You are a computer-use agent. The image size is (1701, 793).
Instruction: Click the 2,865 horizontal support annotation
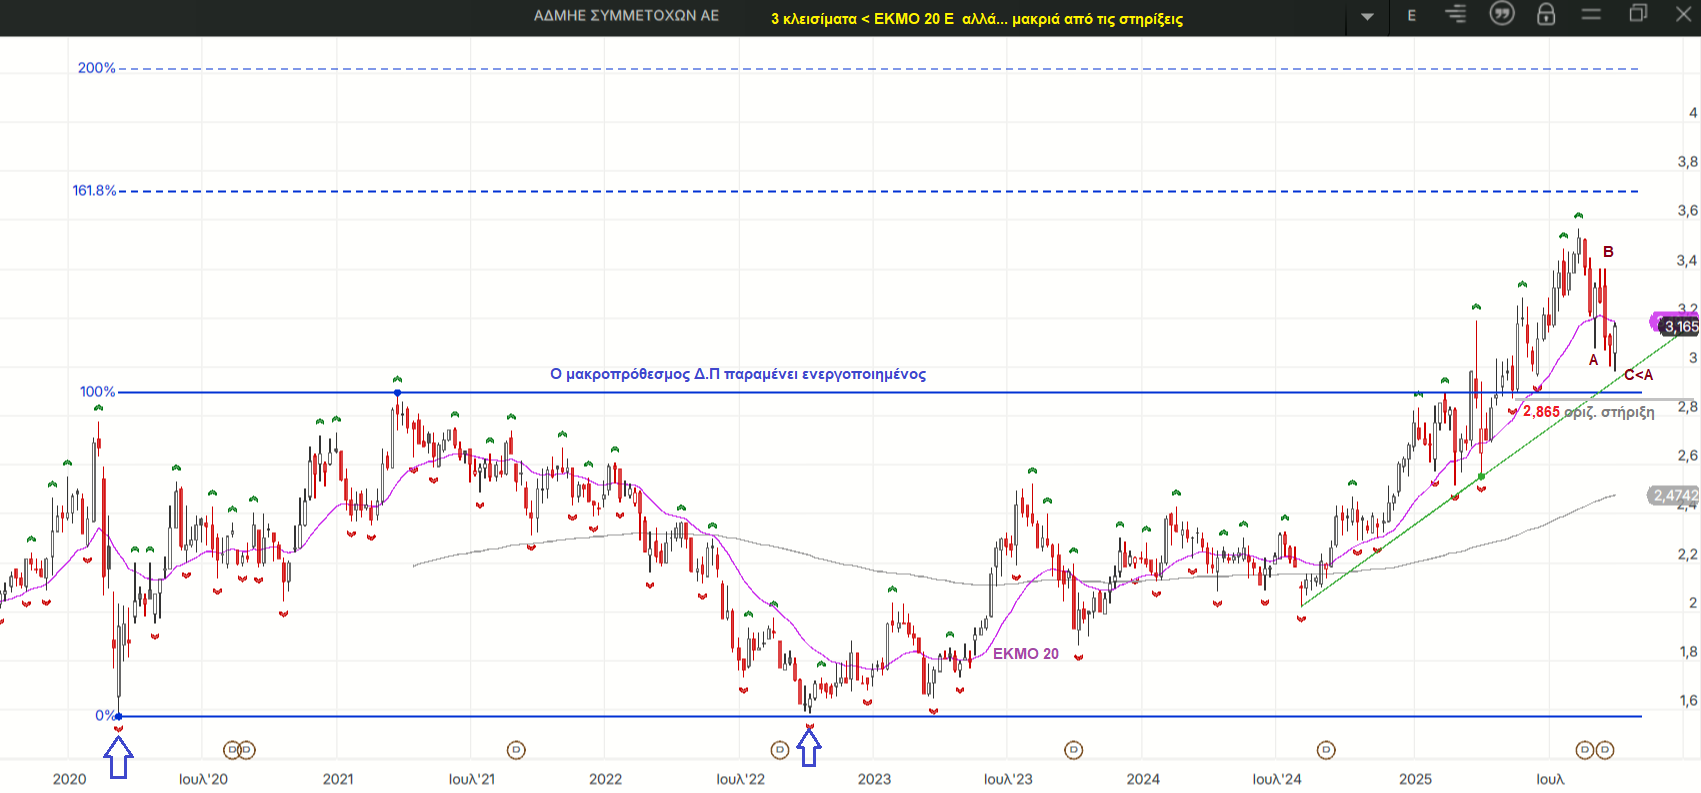coord(1588,412)
